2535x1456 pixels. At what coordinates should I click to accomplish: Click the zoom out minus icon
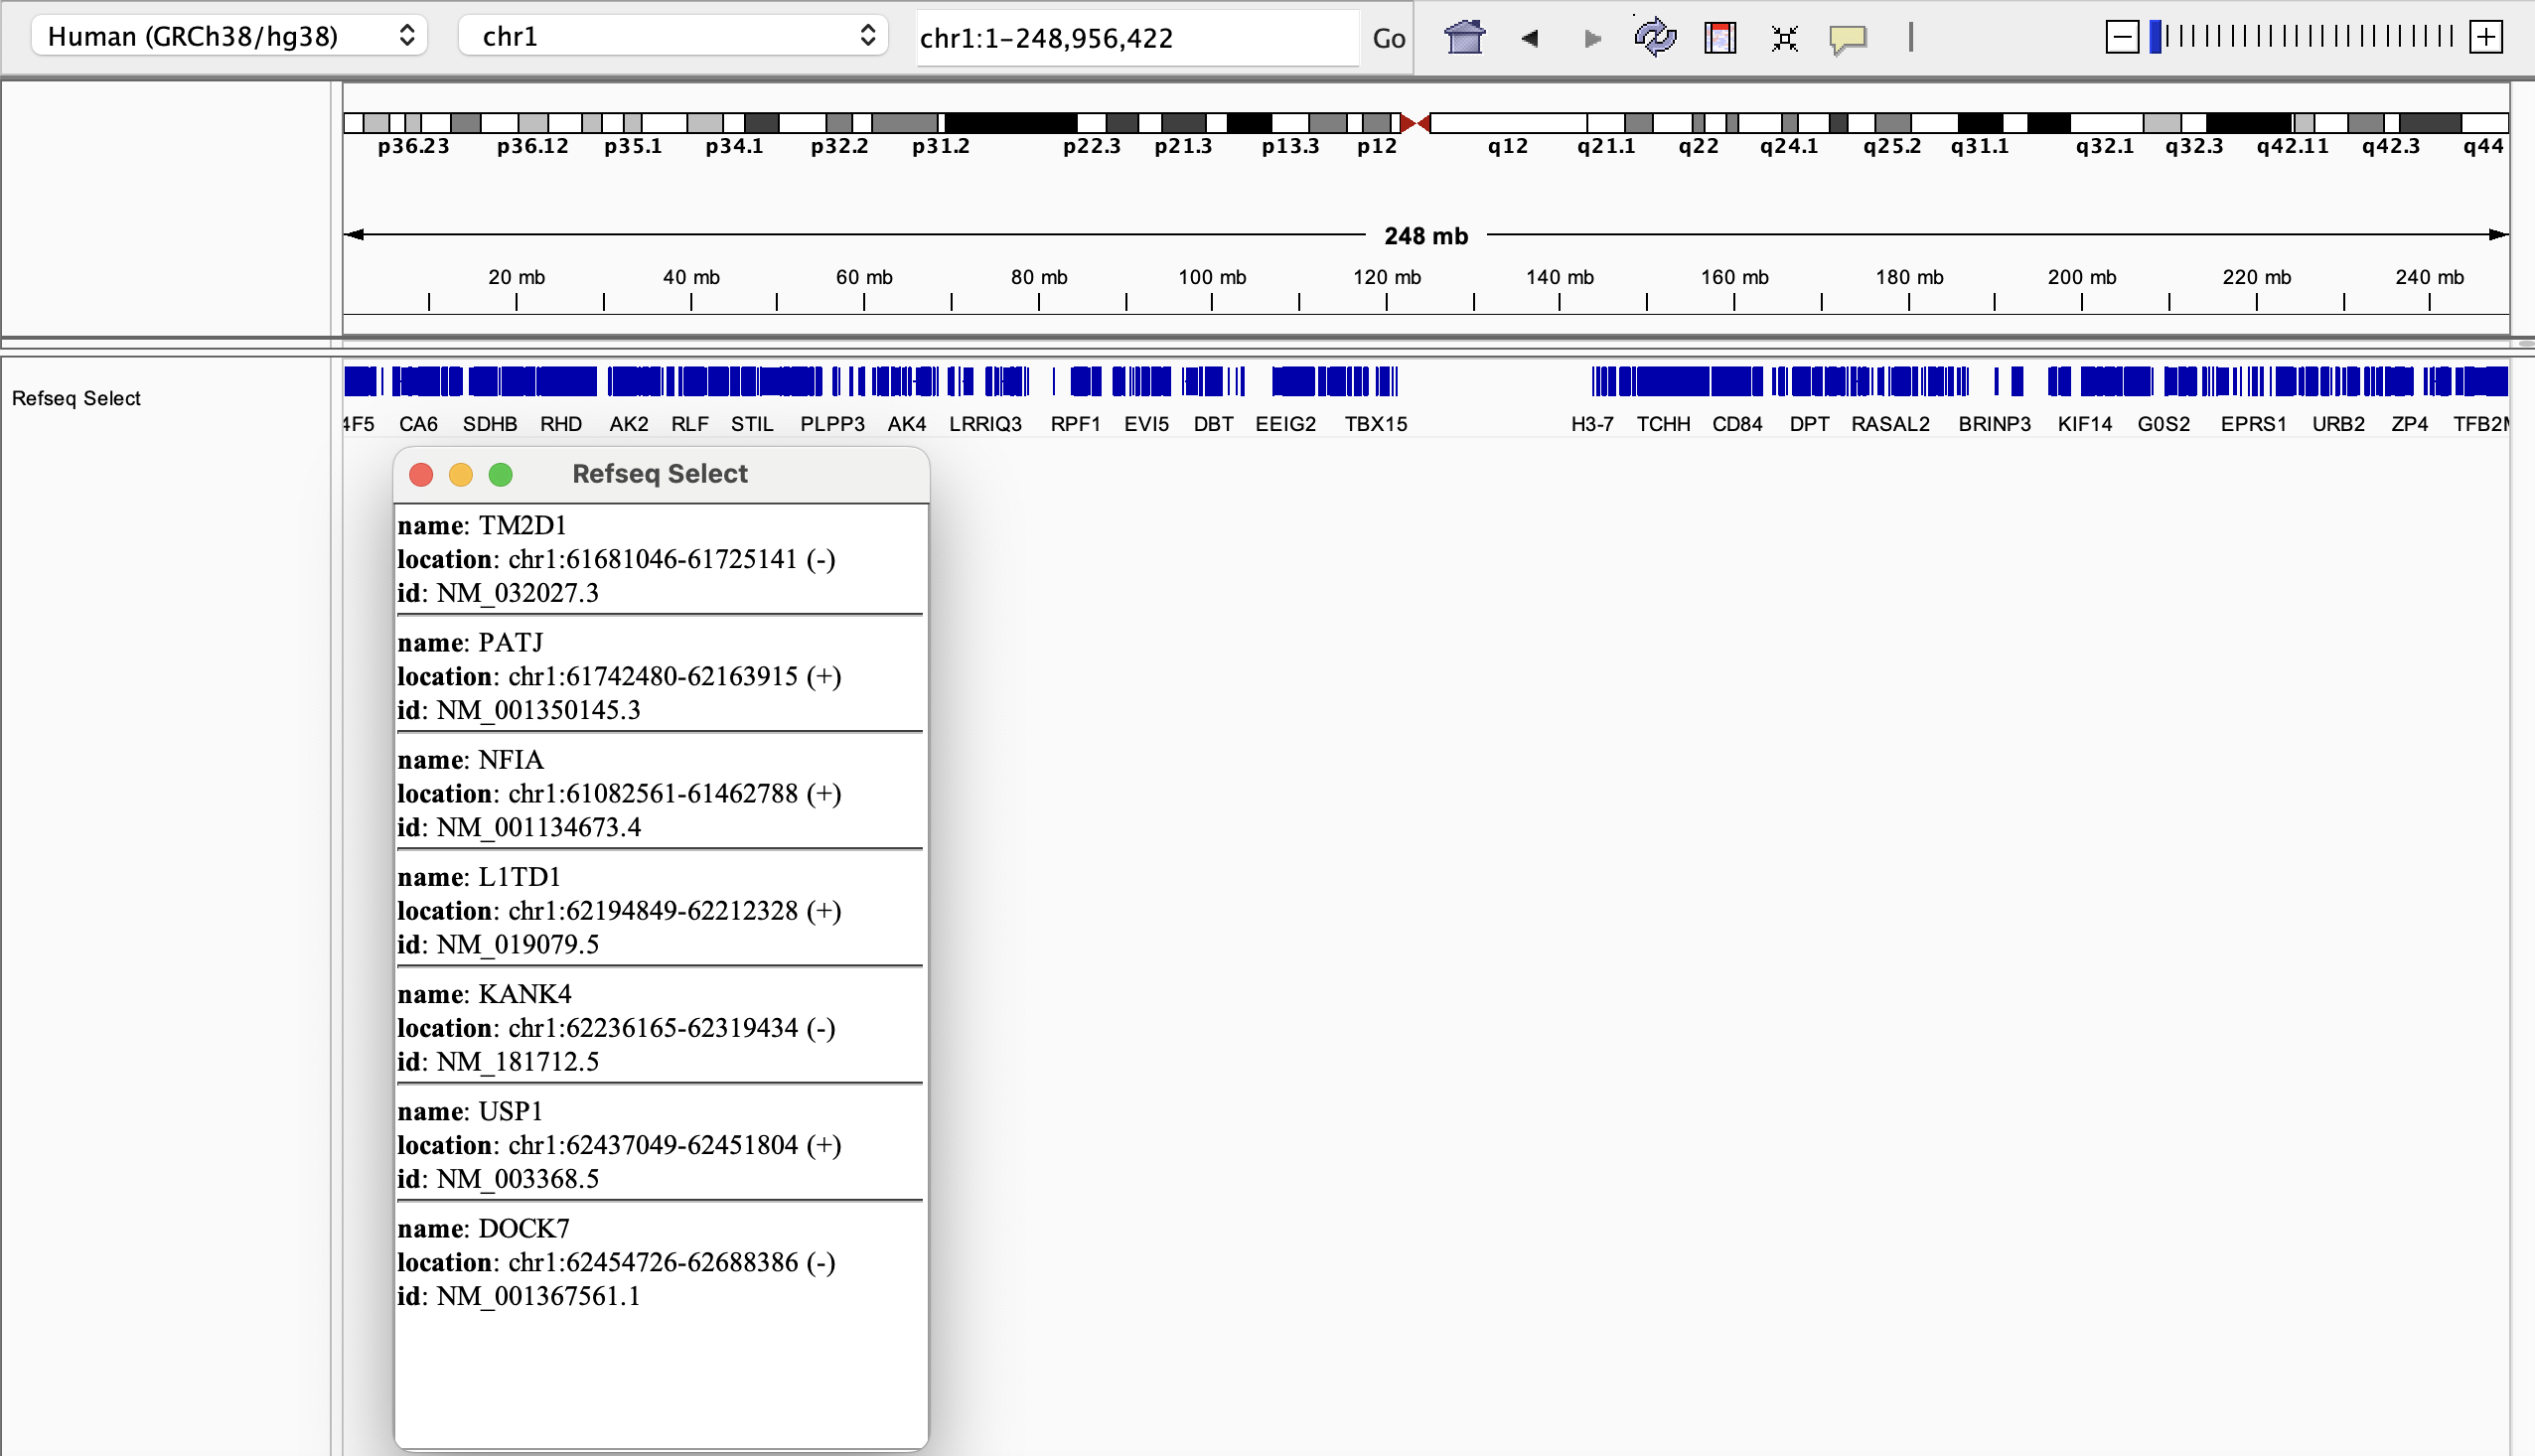(x=2121, y=38)
